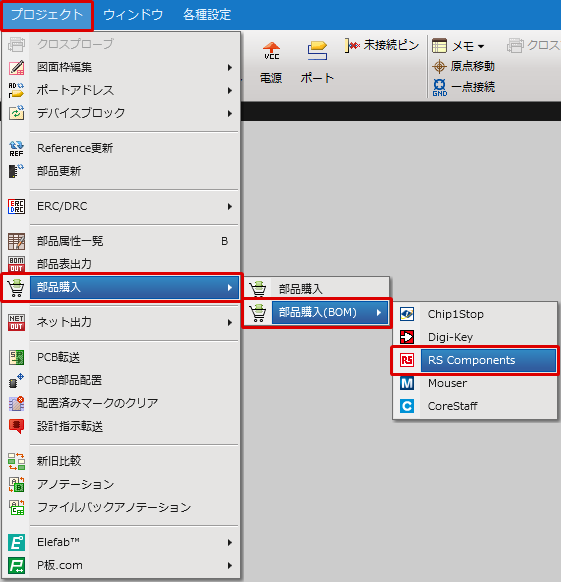Click the 原点移動 origin move icon
The width and height of the screenshot is (561, 582).
point(439,66)
